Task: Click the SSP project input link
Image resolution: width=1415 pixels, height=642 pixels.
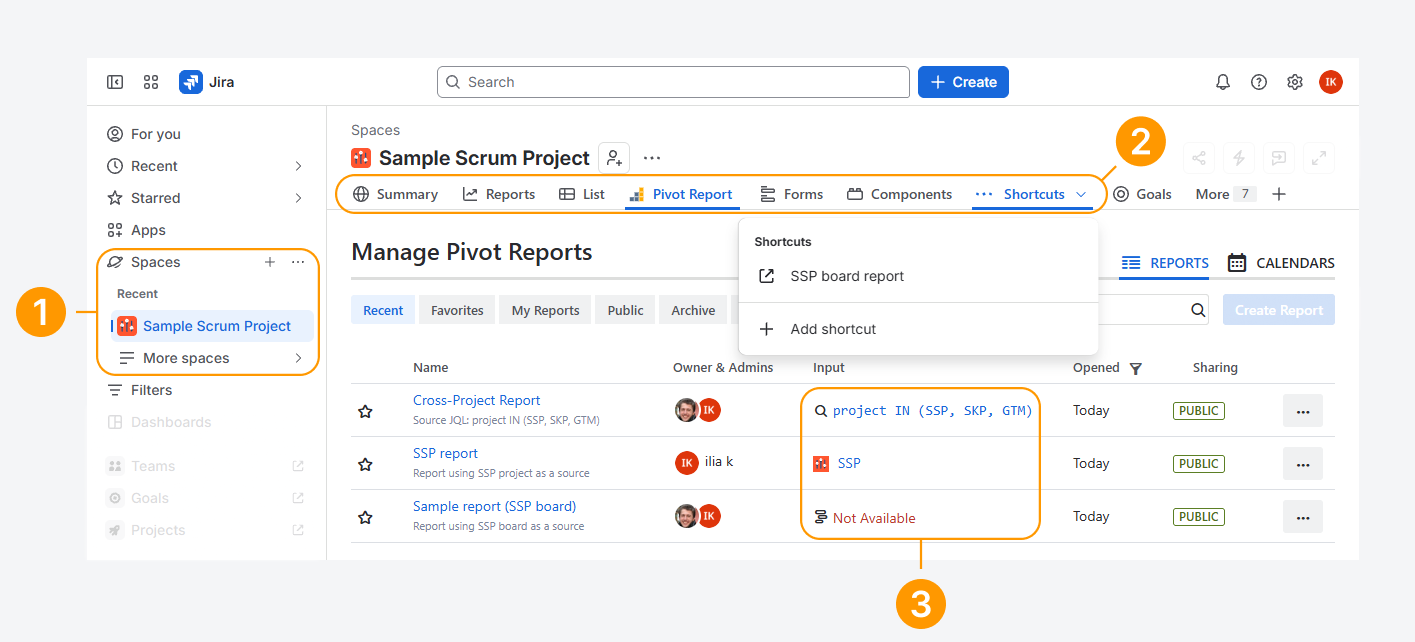Action: pyautogui.click(x=849, y=463)
